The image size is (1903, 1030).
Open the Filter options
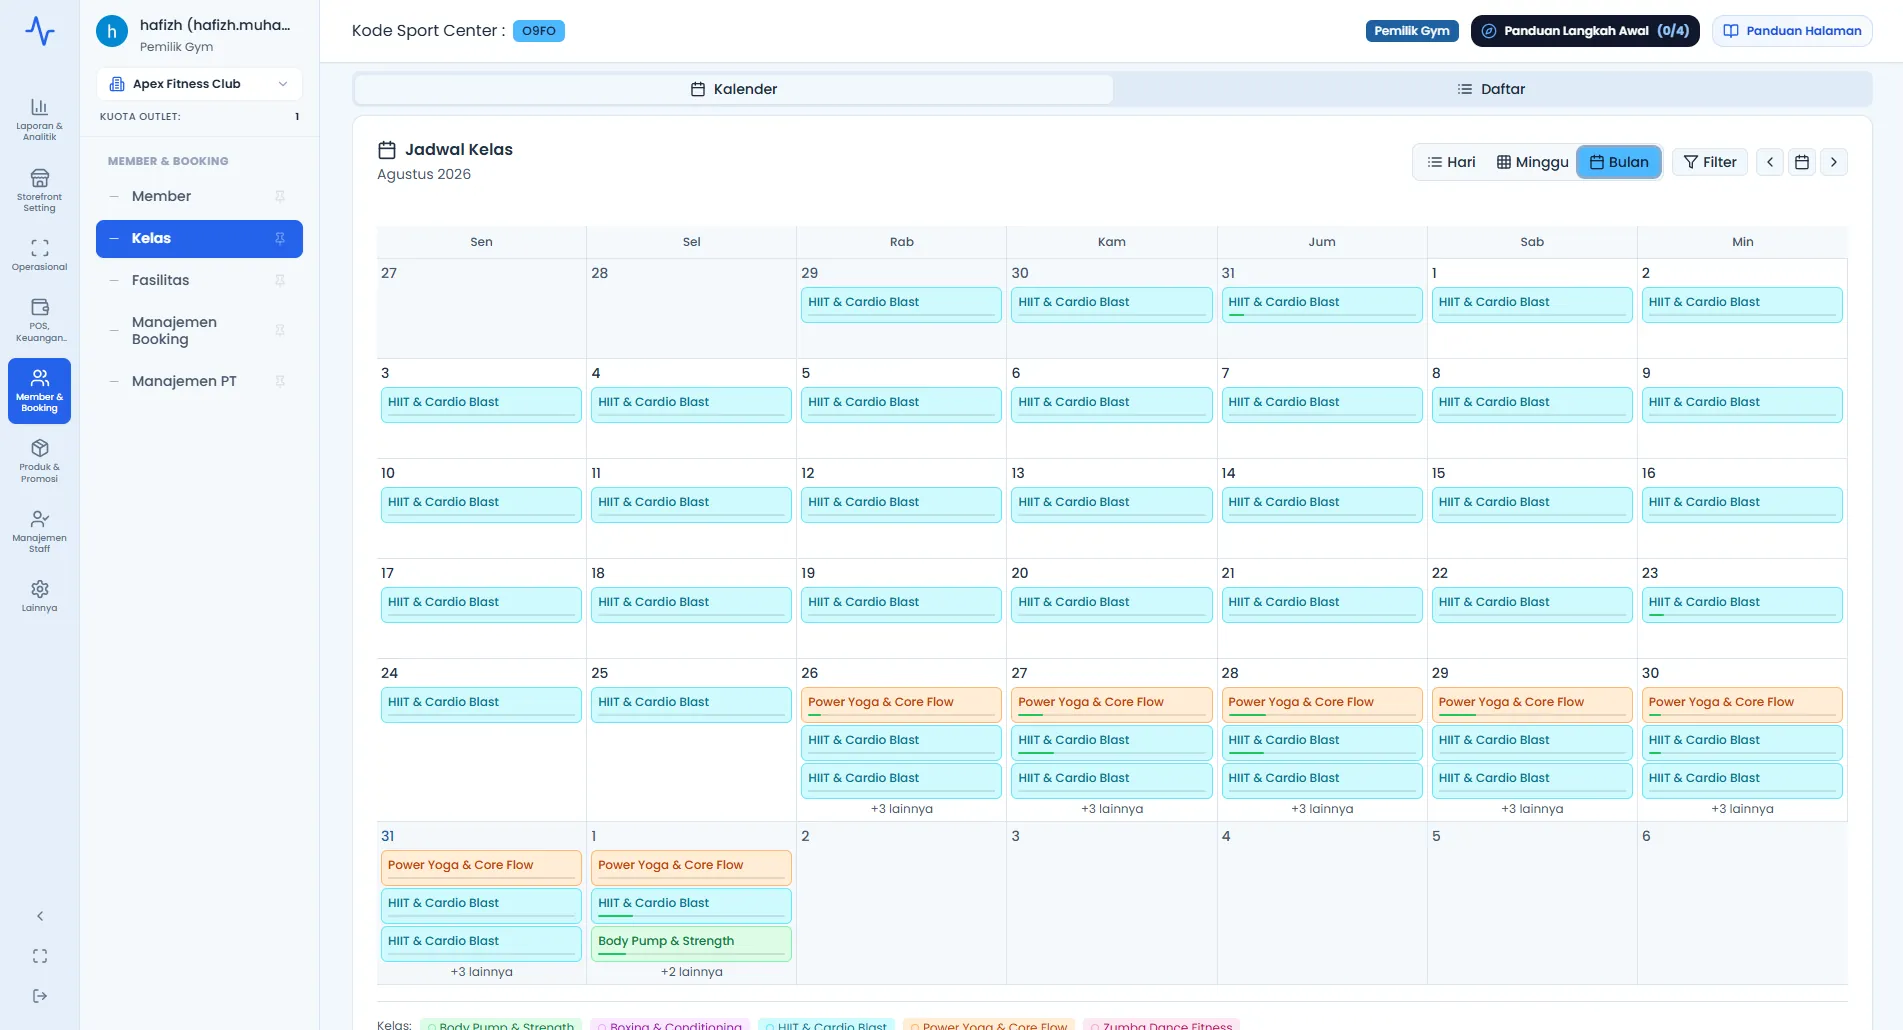[x=1710, y=162]
